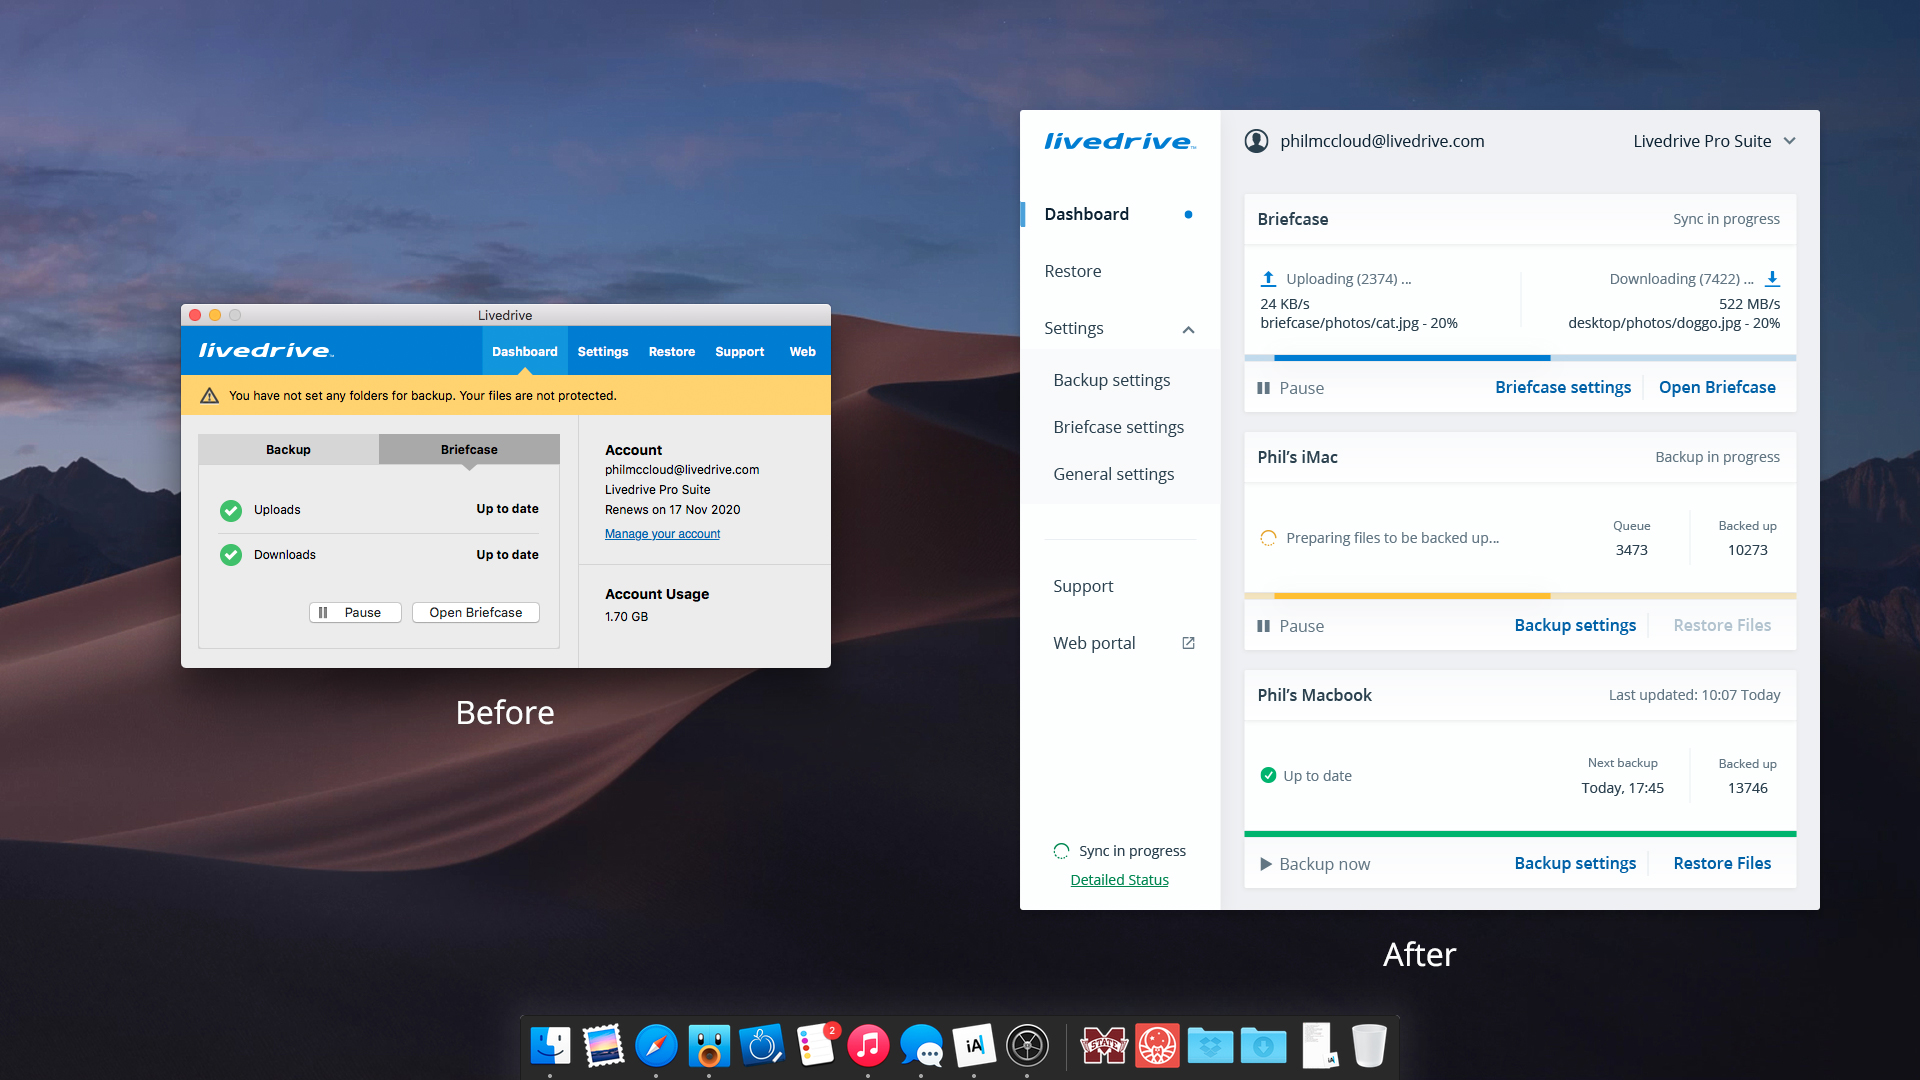Switch to Settings tab in old window
Viewport: 1920px width, 1080px height.
tap(603, 351)
